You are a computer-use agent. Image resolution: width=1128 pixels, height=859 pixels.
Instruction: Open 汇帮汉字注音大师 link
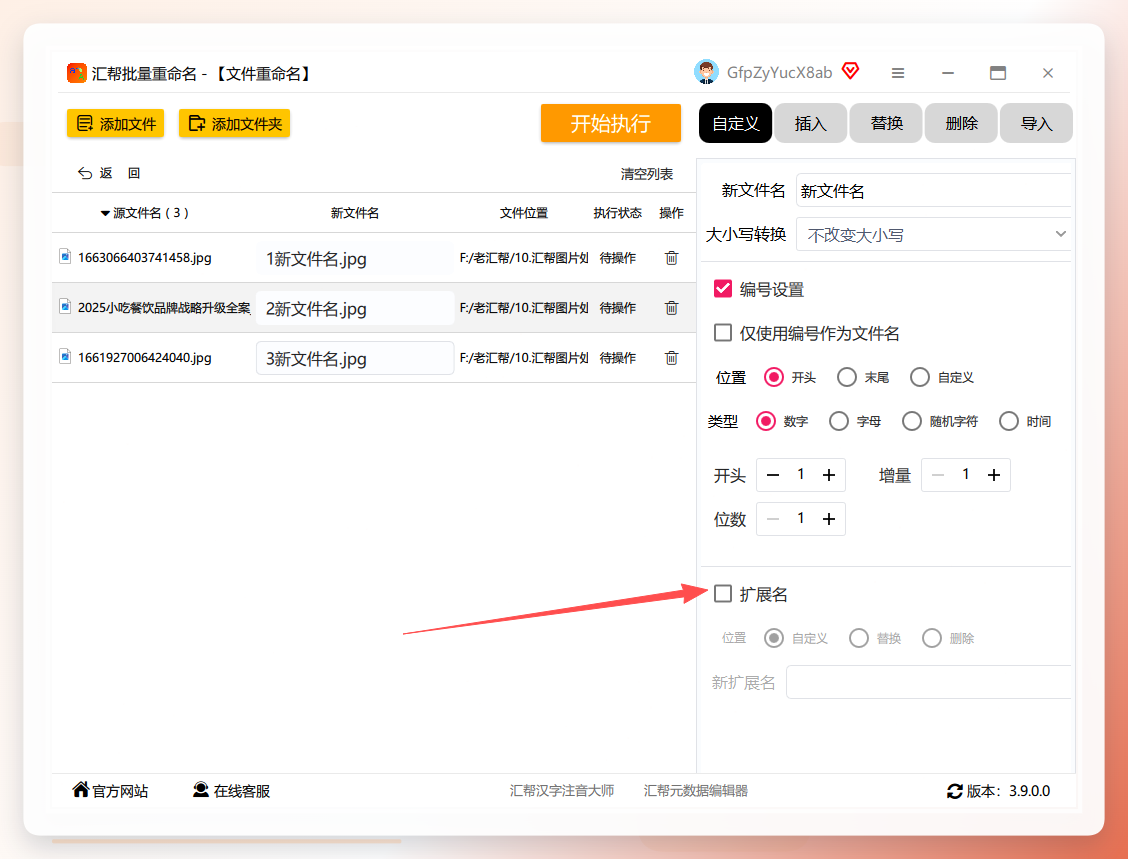(x=562, y=791)
